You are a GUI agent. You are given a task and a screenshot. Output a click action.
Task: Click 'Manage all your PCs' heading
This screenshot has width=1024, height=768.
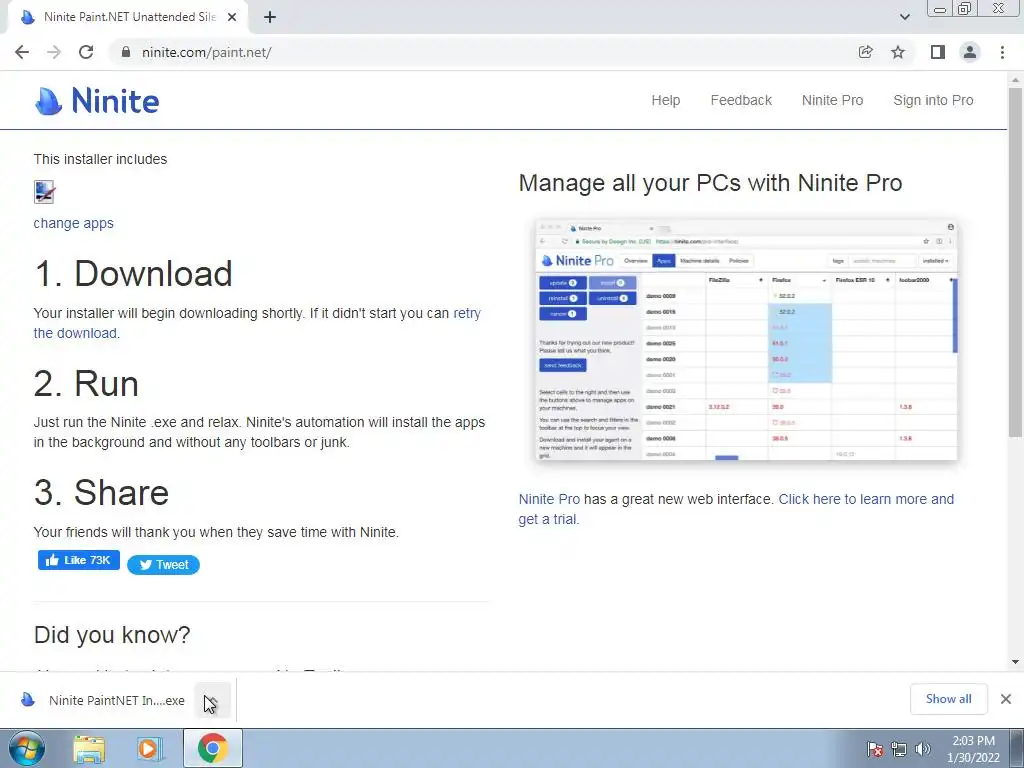pos(711,183)
